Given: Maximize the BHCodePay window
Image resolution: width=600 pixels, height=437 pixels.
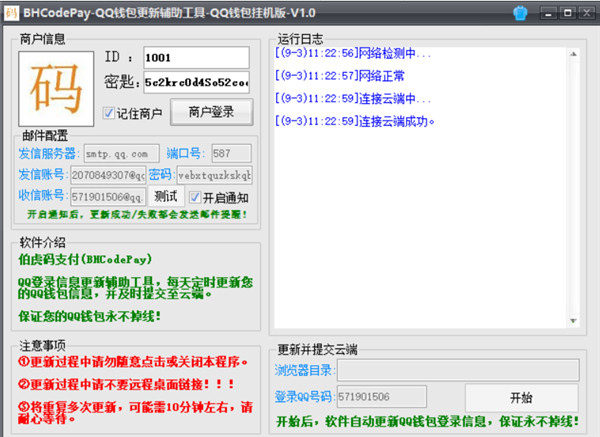Looking at the screenshot, I should pos(567,13).
